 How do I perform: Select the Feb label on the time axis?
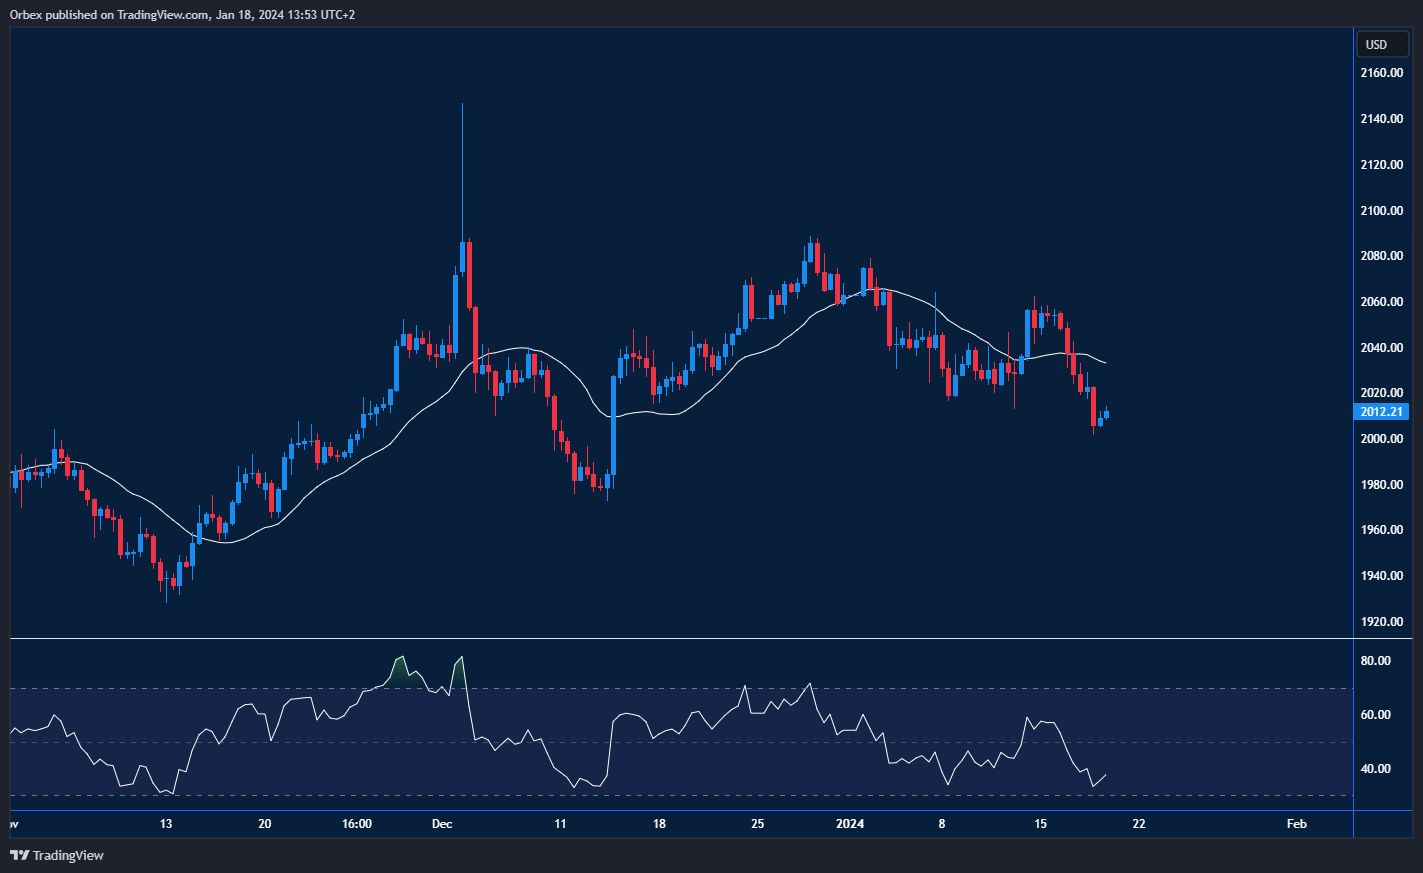click(x=1296, y=824)
